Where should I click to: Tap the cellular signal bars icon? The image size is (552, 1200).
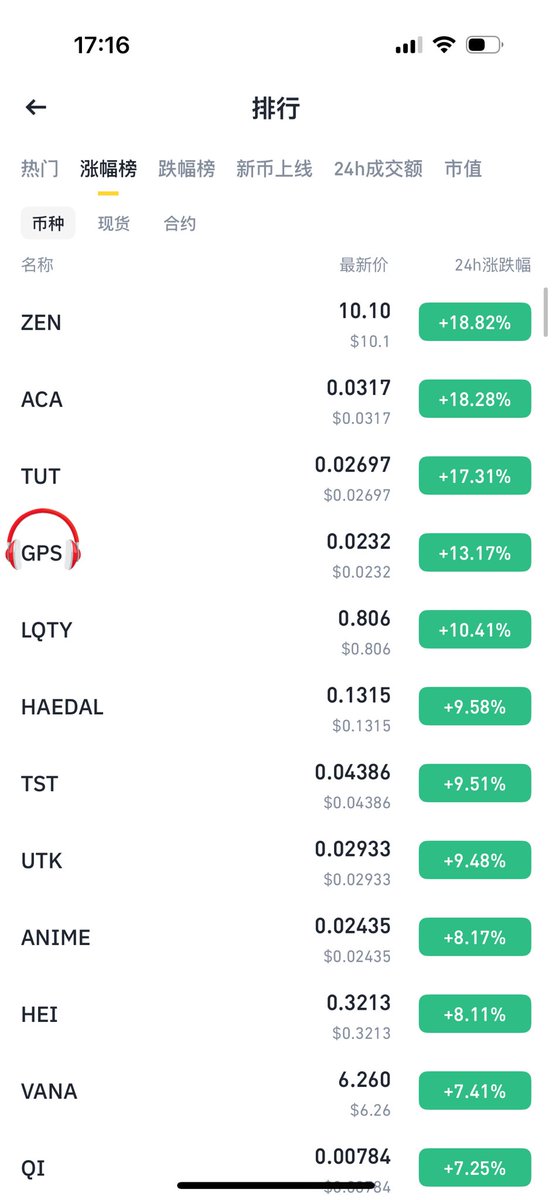pyautogui.click(x=408, y=46)
